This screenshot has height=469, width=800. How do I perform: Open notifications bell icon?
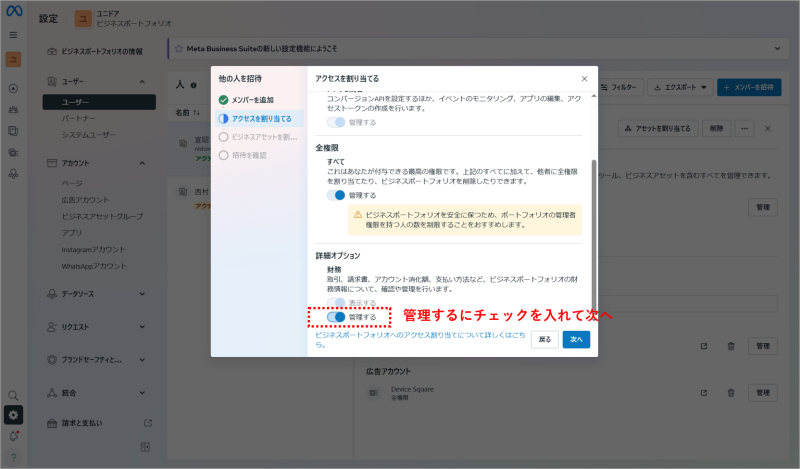tap(14, 436)
